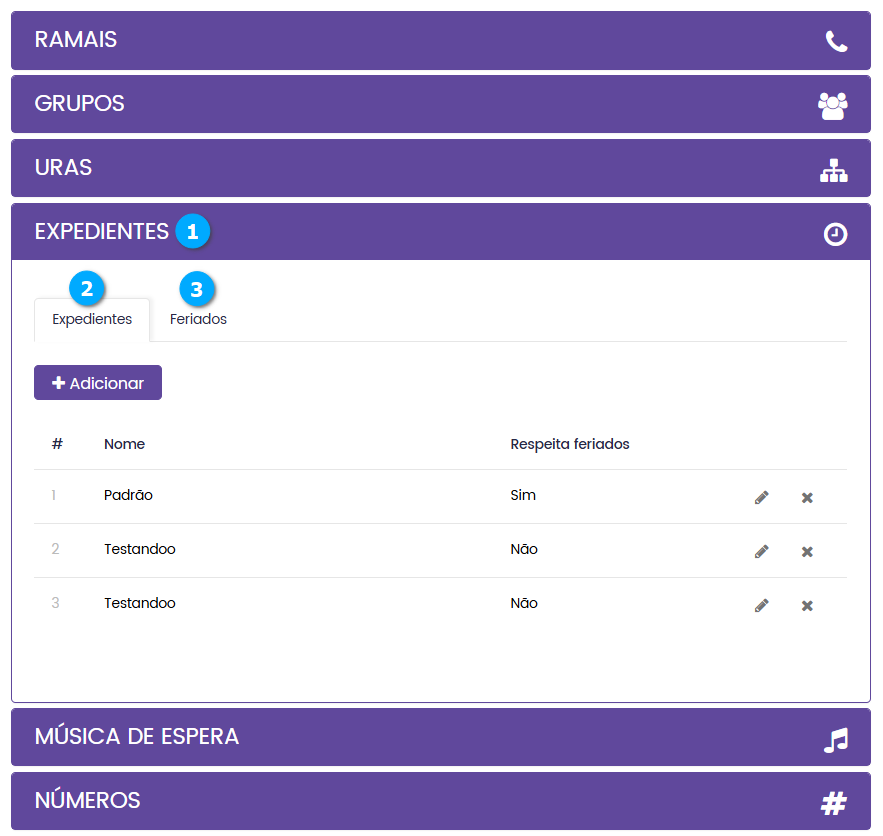The width and height of the screenshot is (883, 836).
Task: Edit the second row Testandoo entry
Action: point(762,551)
